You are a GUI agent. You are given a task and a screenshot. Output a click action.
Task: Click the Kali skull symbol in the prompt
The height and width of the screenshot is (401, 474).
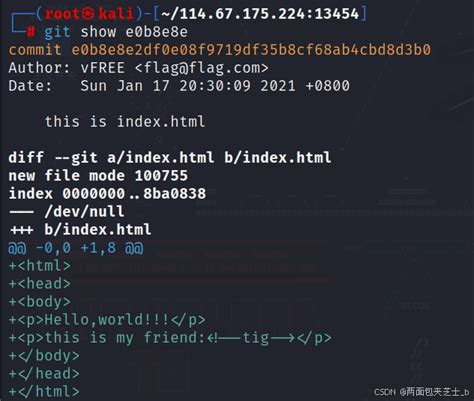pyautogui.click(x=88, y=14)
